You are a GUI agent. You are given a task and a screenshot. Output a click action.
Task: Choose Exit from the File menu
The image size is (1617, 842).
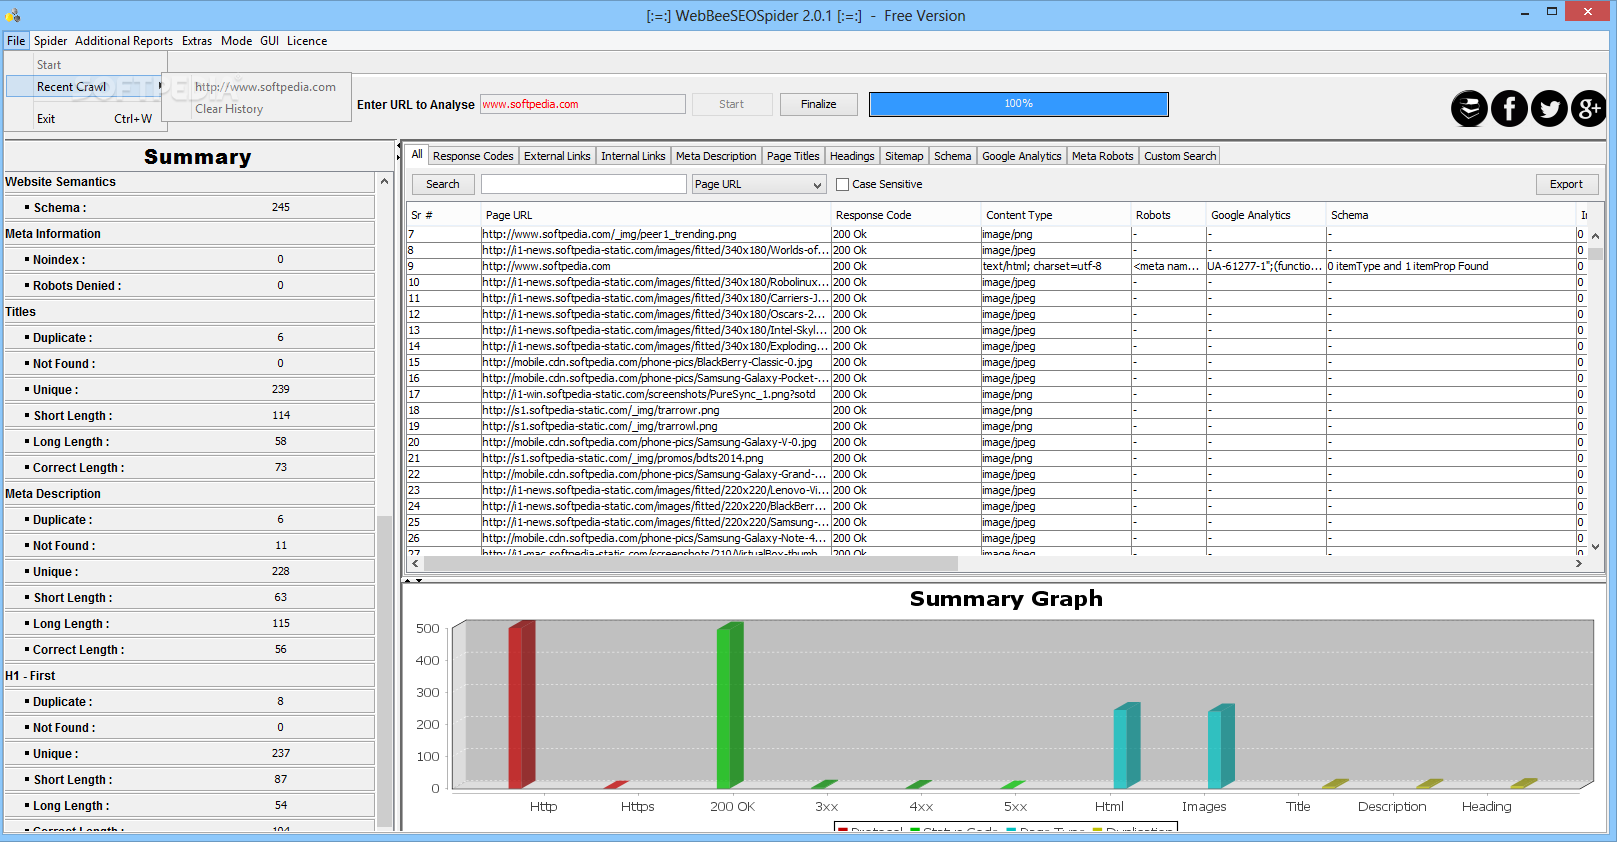tap(85, 119)
